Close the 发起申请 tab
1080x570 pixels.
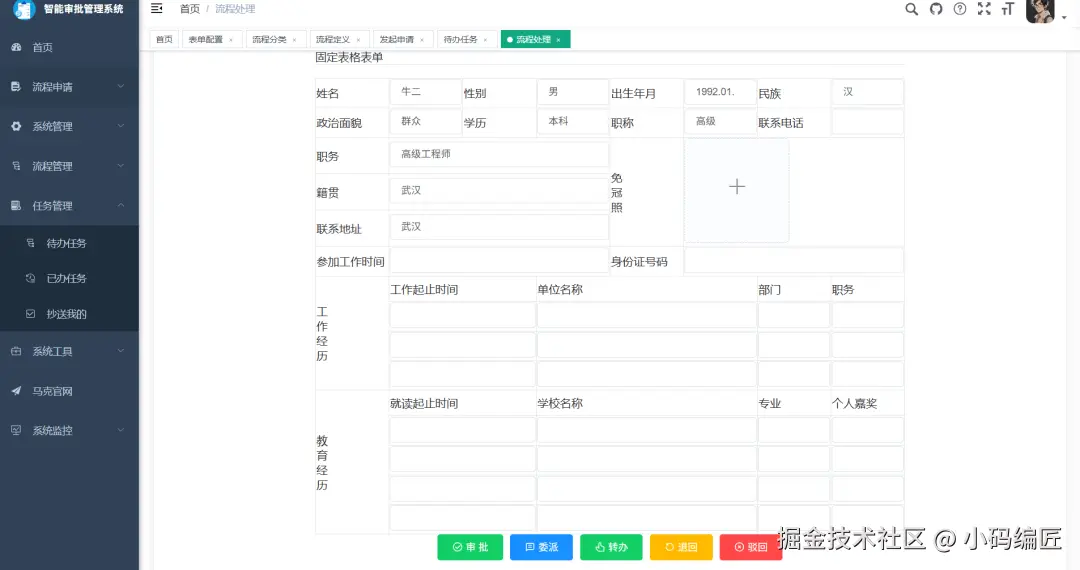tap(422, 40)
